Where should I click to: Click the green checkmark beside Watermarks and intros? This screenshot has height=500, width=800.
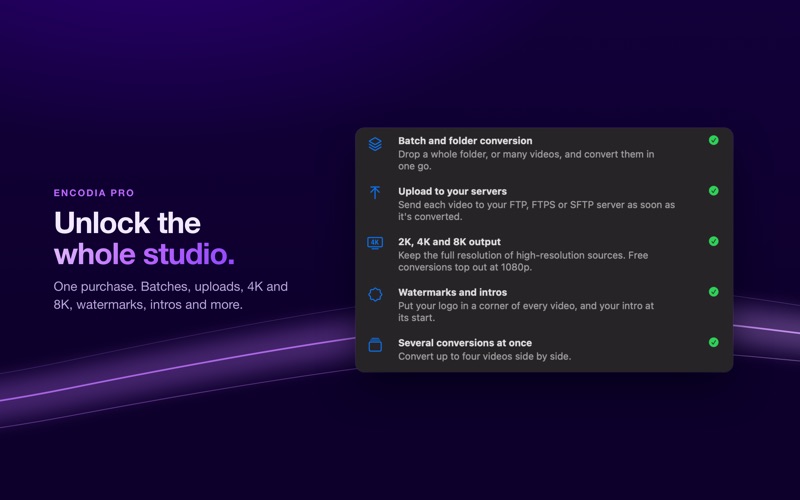[x=713, y=292]
